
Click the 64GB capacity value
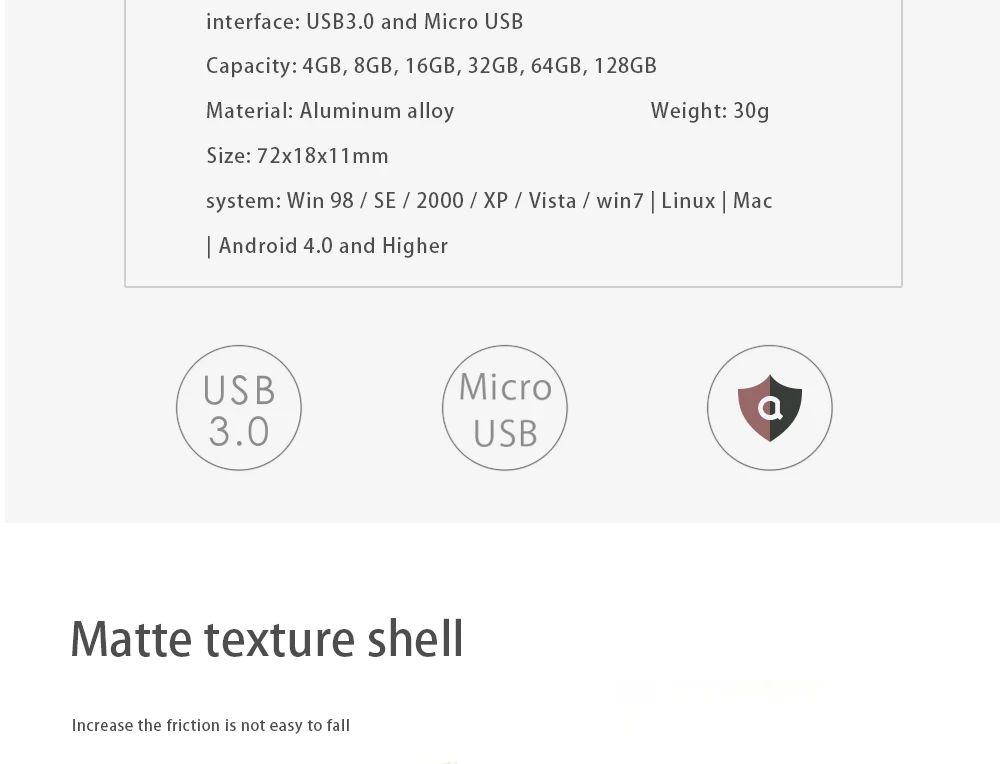[556, 67]
